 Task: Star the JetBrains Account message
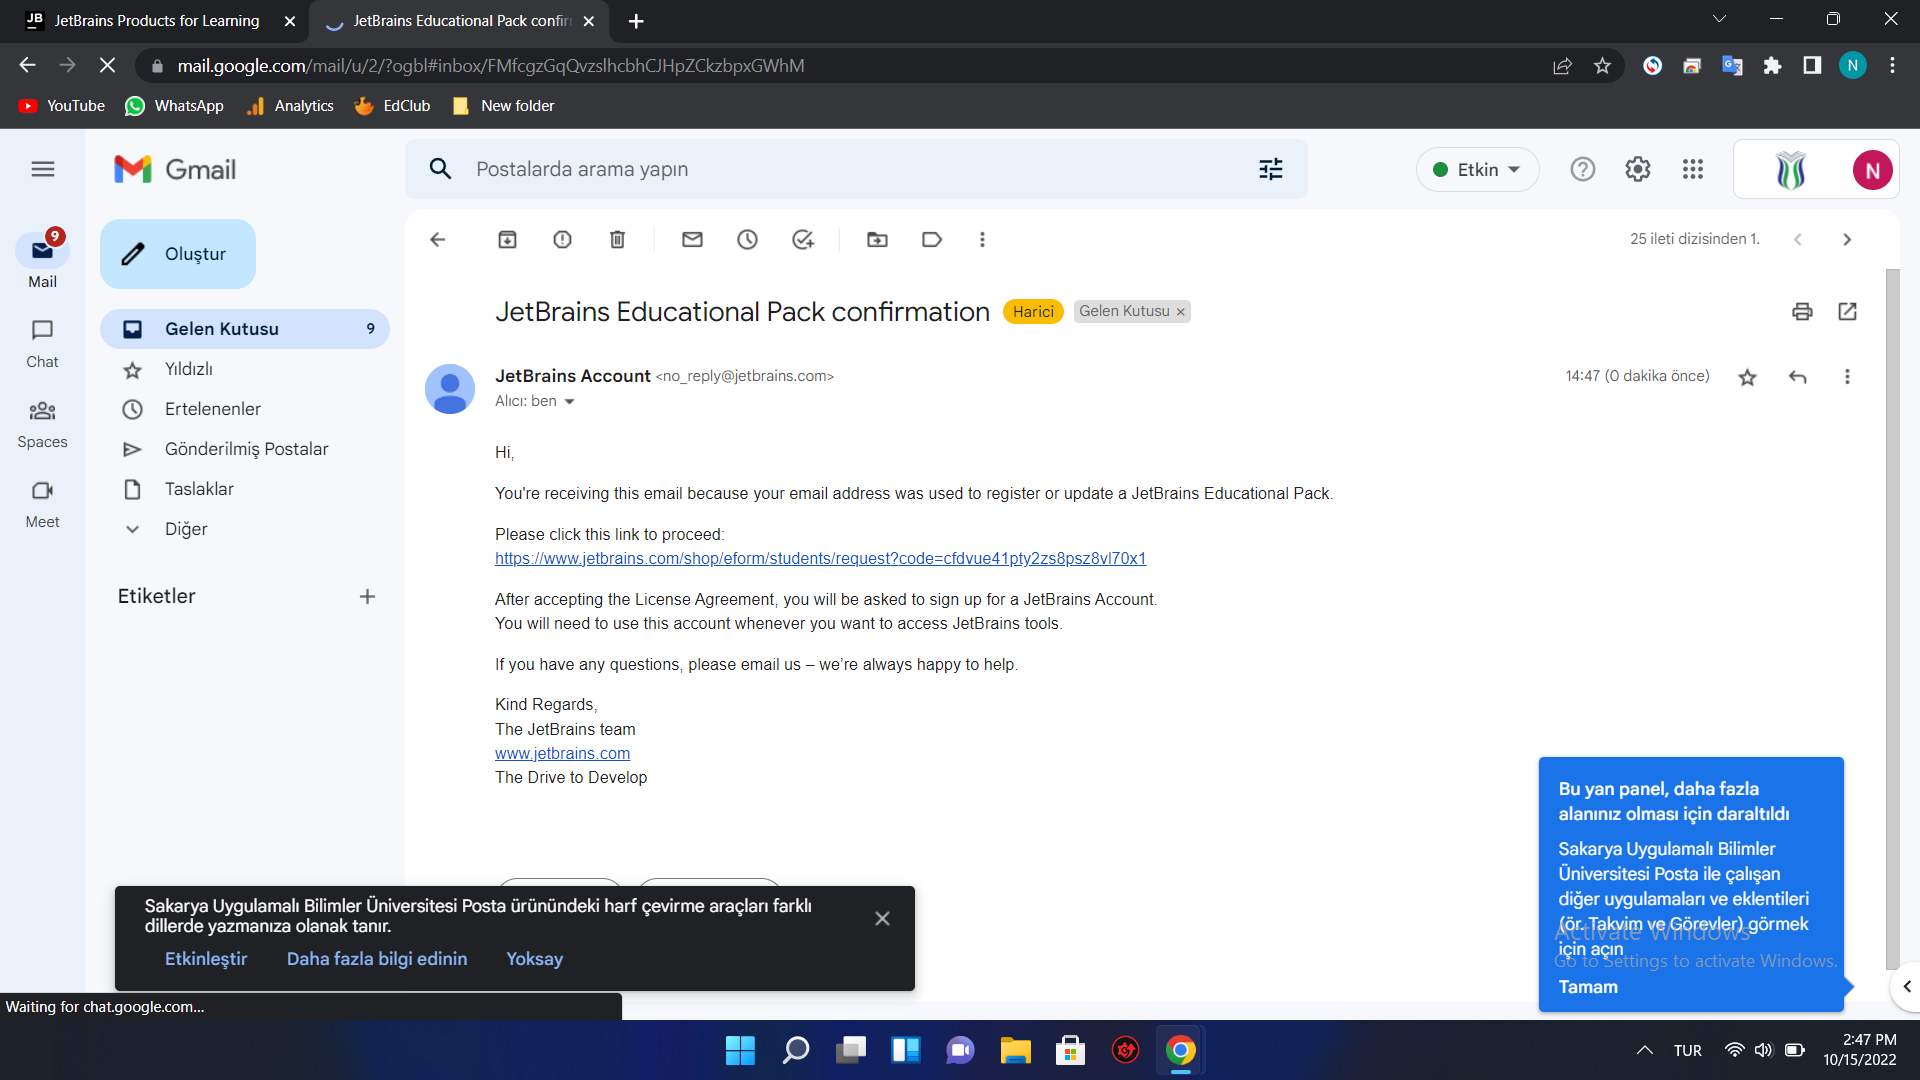tap(1747, 377)
